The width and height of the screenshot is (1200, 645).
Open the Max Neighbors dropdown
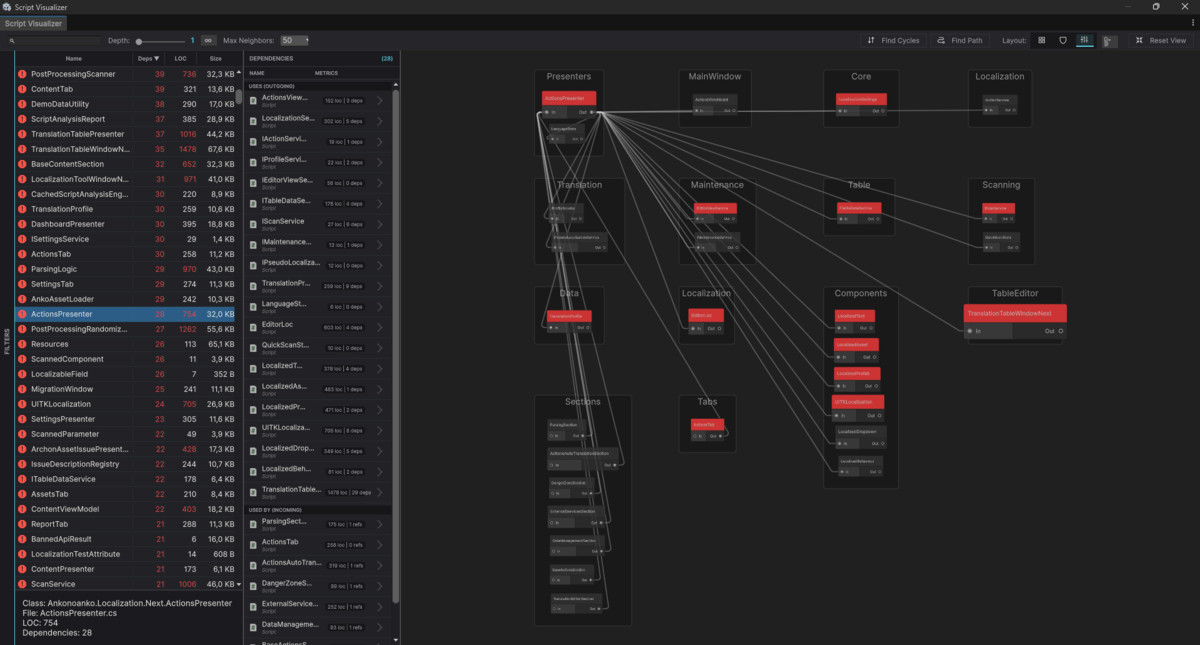[x=294, y=41]
